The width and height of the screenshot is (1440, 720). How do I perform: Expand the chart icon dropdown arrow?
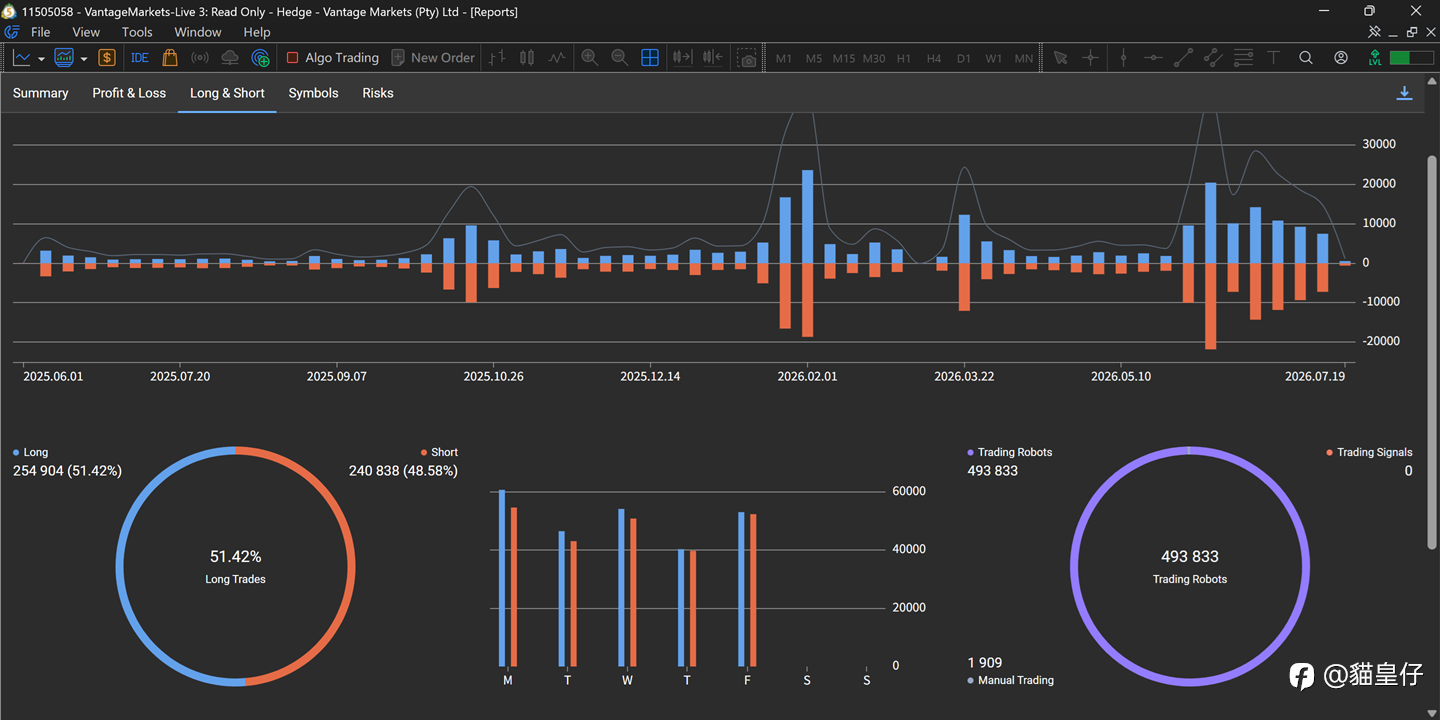point(41,59)
